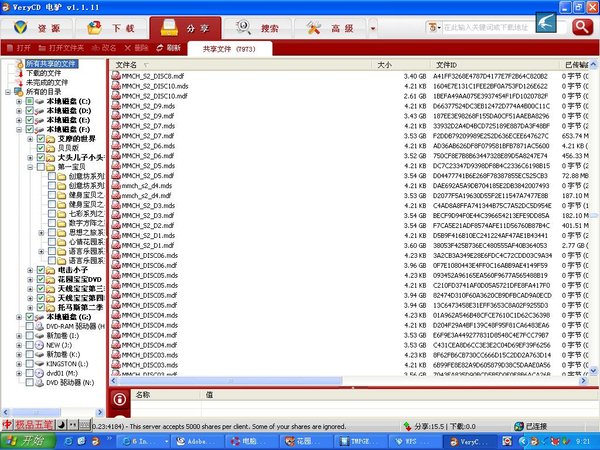
Task: Open the 搜索 (Search) magnifier section icon
Action: tap(243, 28)
